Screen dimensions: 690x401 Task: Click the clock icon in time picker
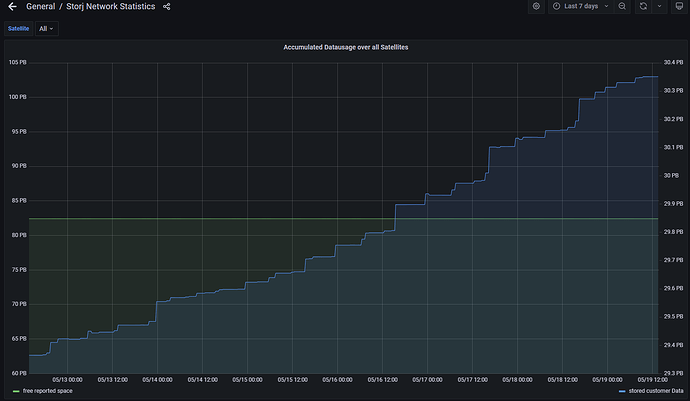[557, 7]
